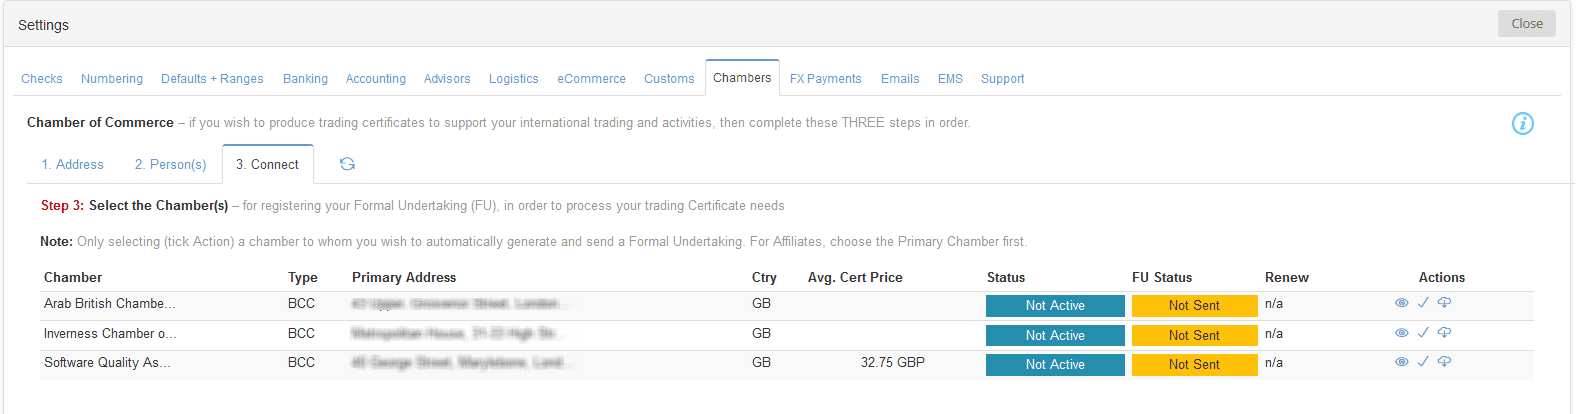Click the Ctry column header
Screen dimensions: 1576x414
click(764, 277)
